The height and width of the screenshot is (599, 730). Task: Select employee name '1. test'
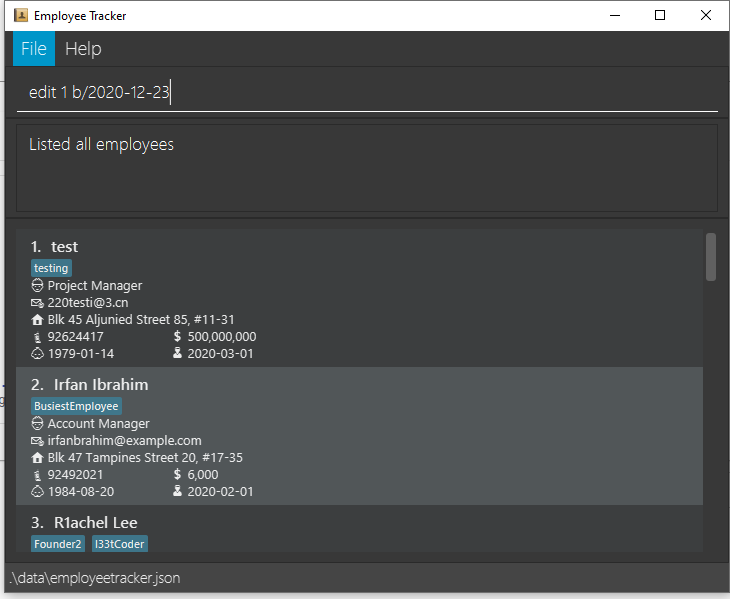point(54,247)
